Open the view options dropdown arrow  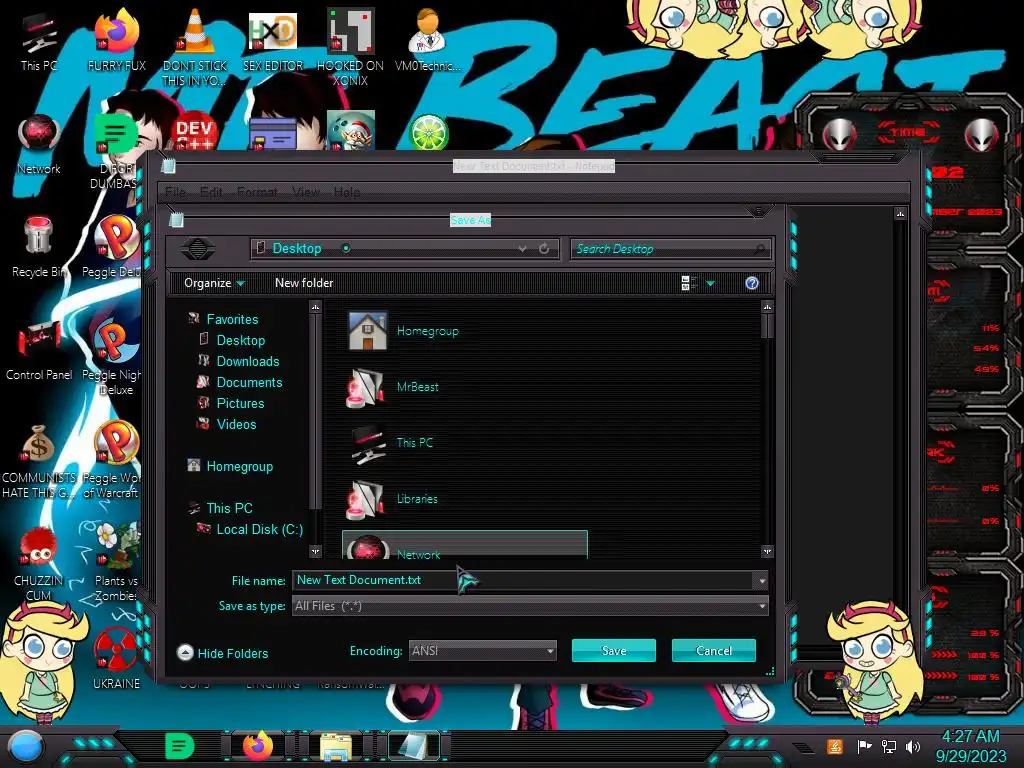point(711,283)
